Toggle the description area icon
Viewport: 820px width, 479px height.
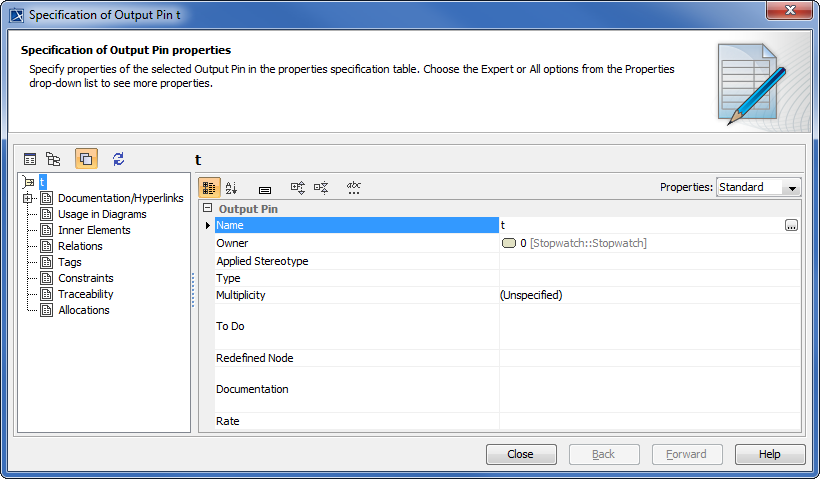tap(265, 190)
